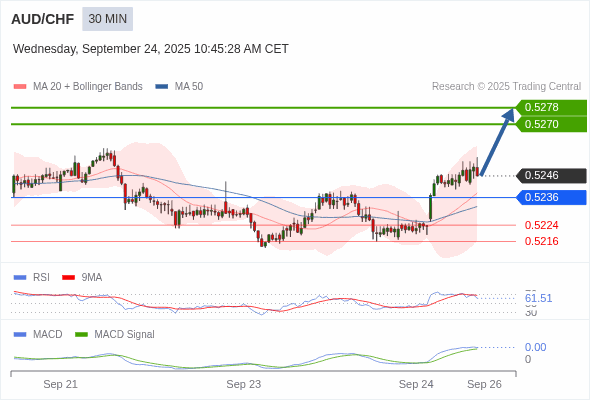Click the 9MA legend label
The height and width of the screenshot is (400, 590).
tap(92, 278)
